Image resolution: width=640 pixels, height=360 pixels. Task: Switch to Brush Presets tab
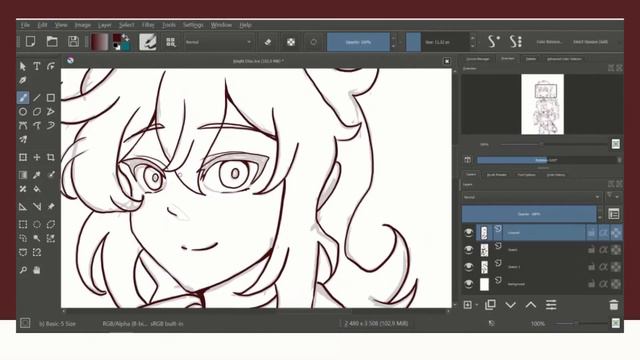[497, 175]
